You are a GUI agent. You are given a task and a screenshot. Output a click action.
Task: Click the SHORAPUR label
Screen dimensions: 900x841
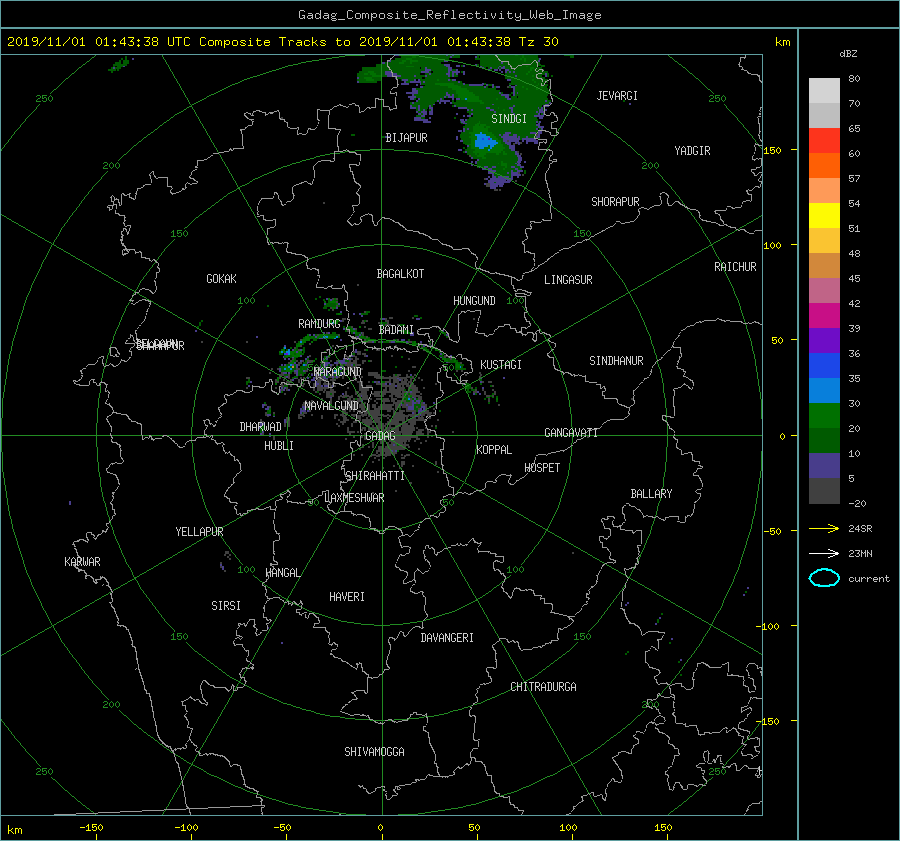[615, 202]
